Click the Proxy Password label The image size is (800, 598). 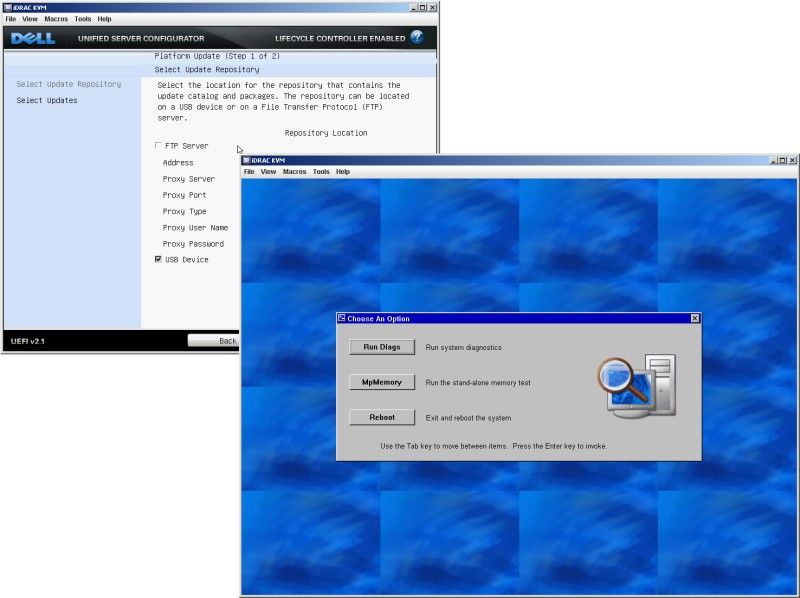coord(193,244)
